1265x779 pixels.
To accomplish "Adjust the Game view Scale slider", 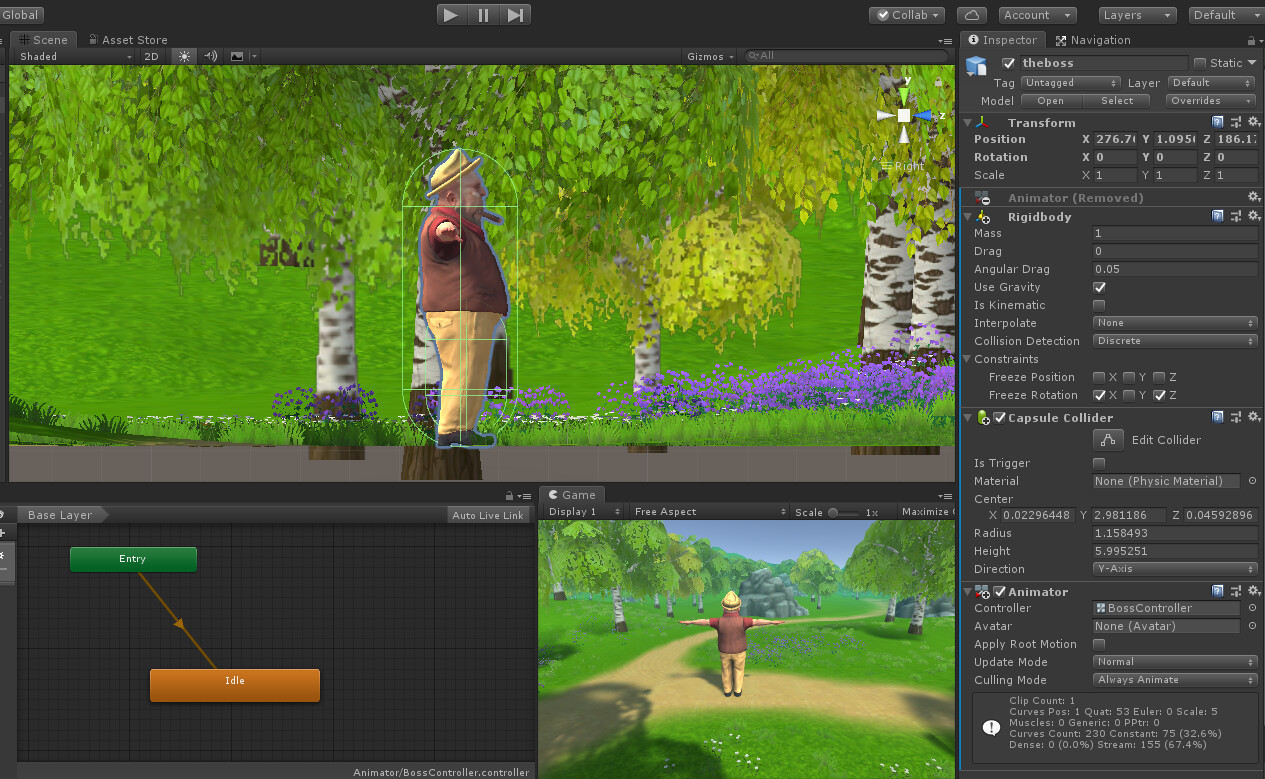I will coord(833,512).
